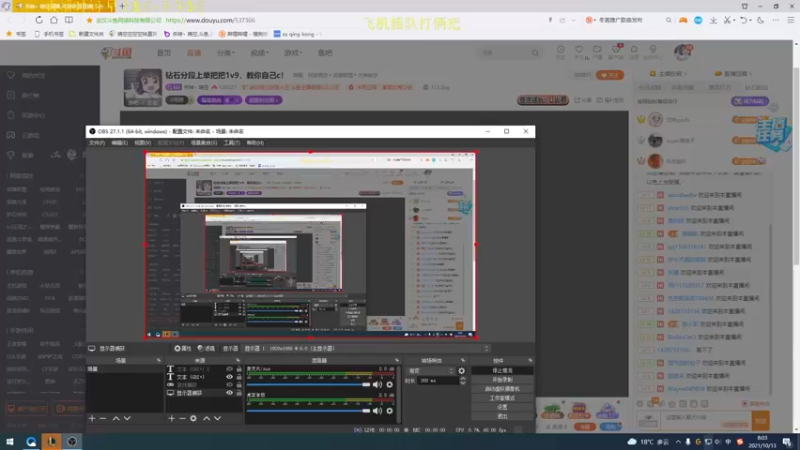Image resolution: width=800 pixels, height=450 pixels.
Task: Add a new source with plus icon
Action: [x=171, y=418]
